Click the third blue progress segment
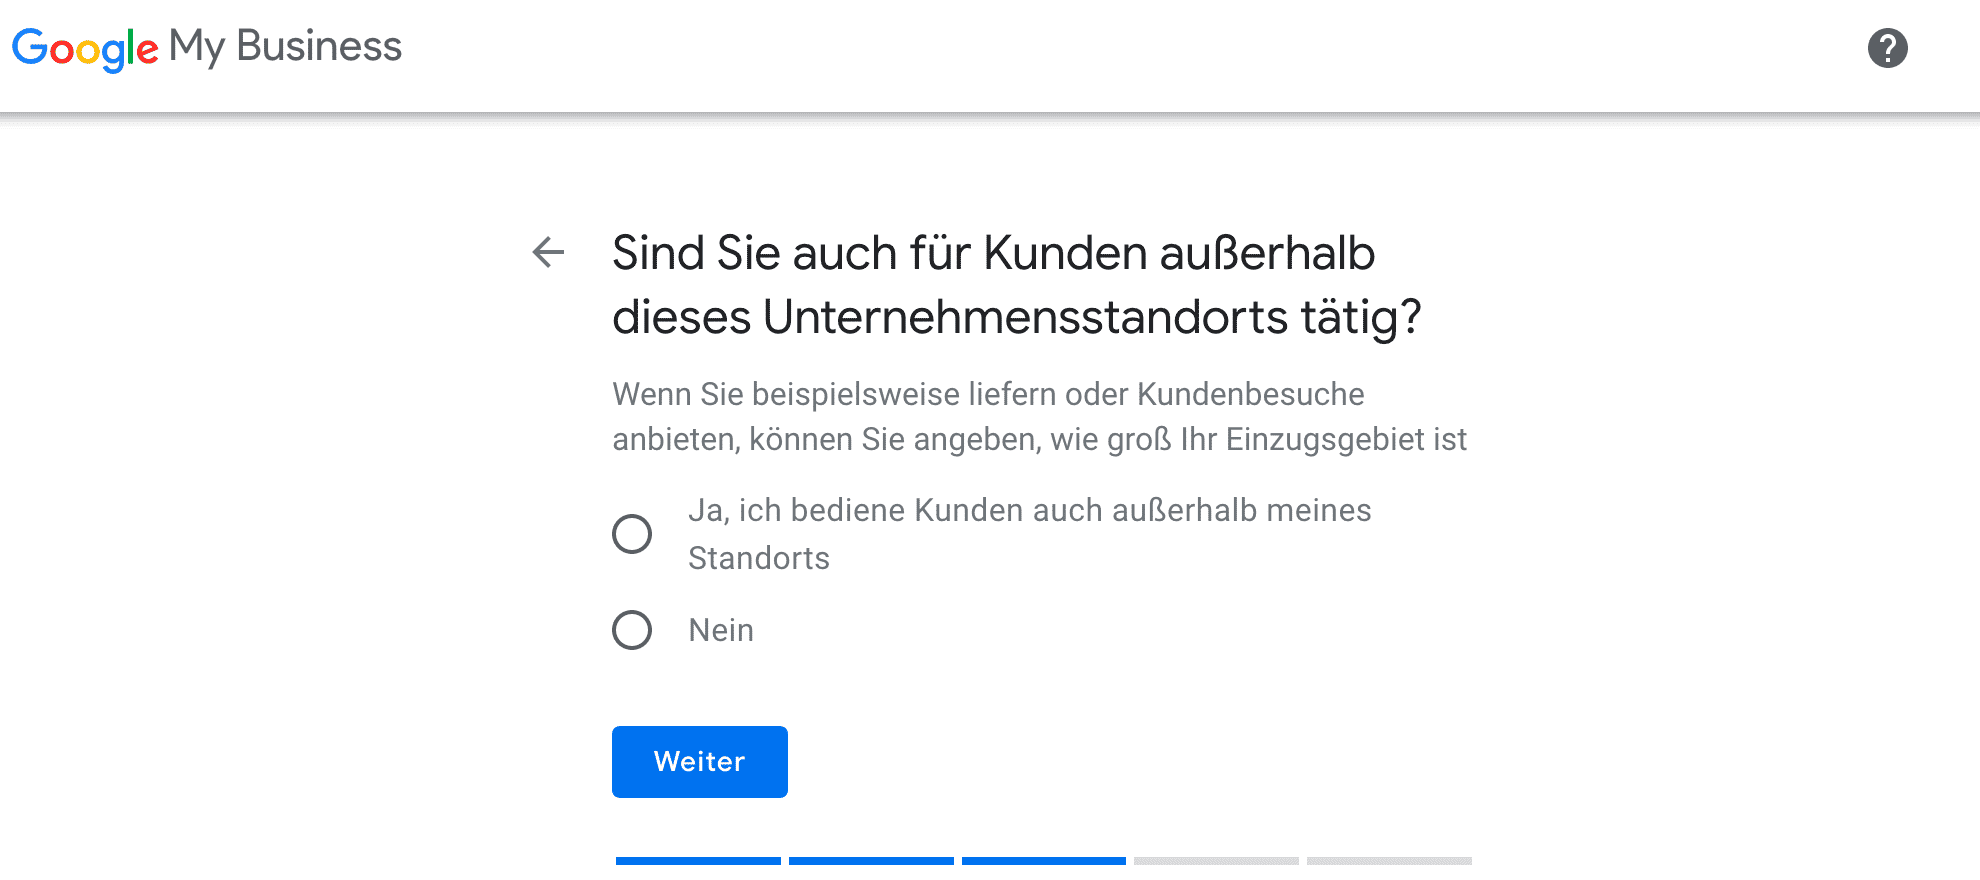This screenshot has width=1980, height=880. point(1044,861)
